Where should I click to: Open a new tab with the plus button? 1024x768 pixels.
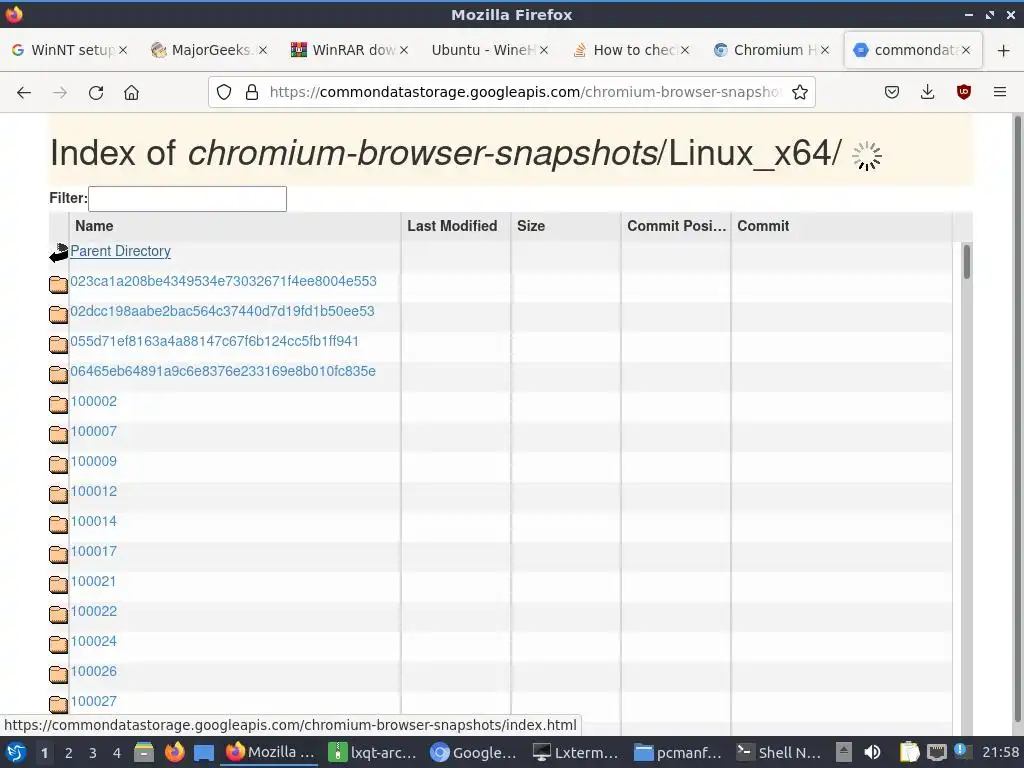(1004, 50)
